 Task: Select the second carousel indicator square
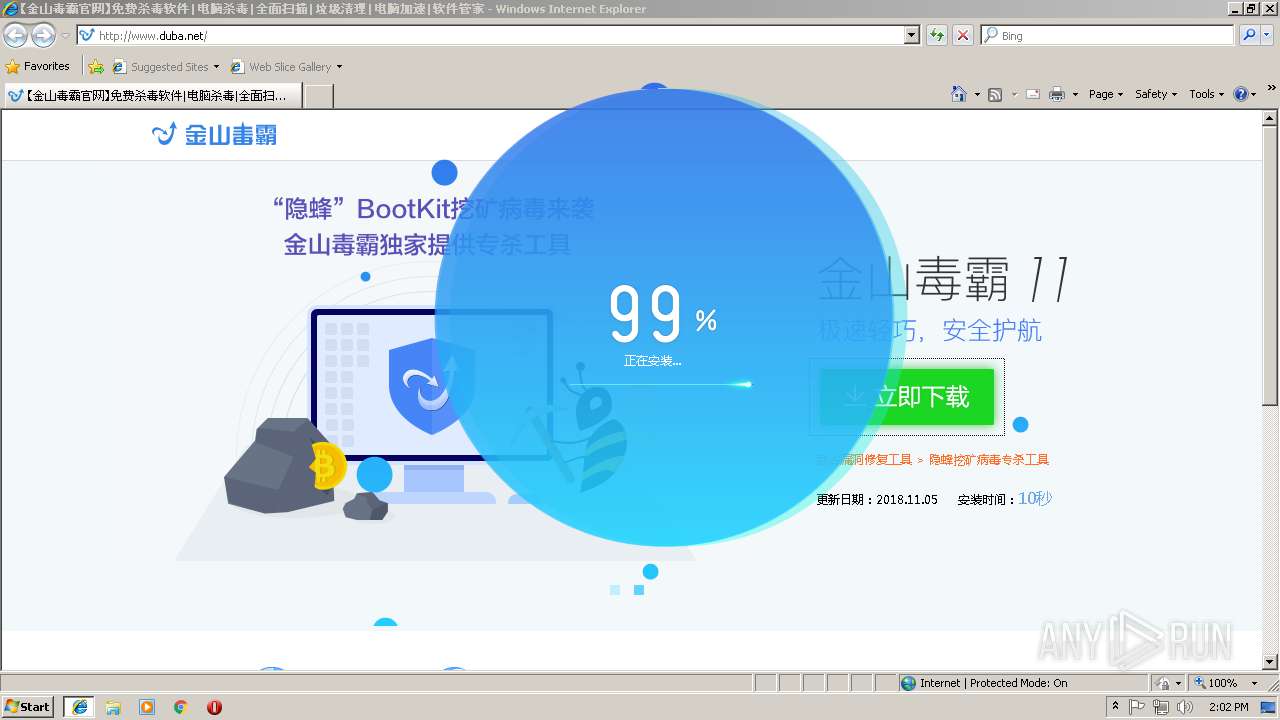point(639,590)
